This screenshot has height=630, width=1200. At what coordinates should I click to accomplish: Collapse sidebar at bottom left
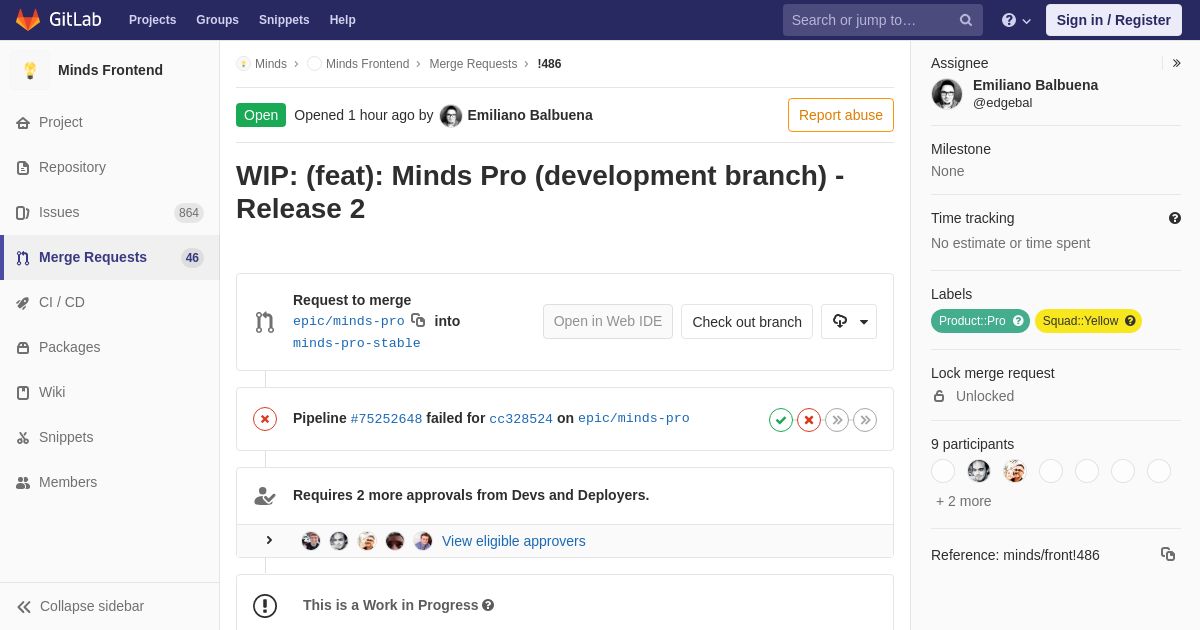80,606
